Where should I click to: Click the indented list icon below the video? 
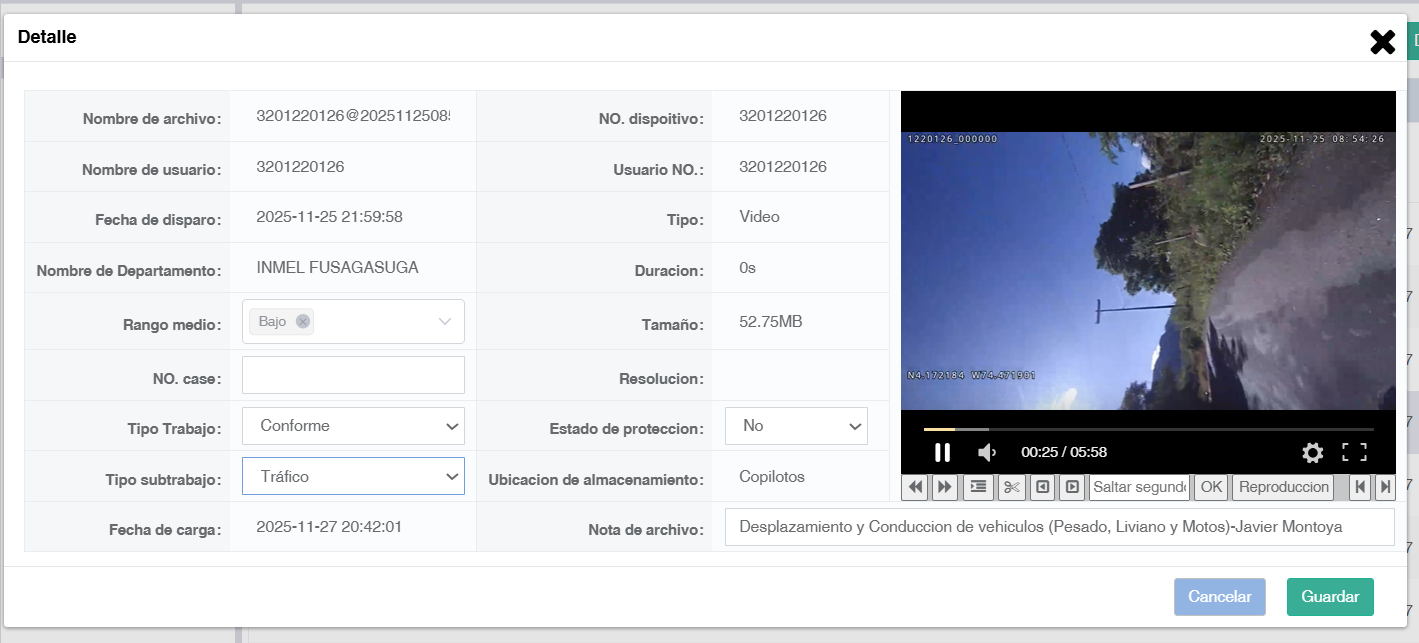tap(978, 487)
